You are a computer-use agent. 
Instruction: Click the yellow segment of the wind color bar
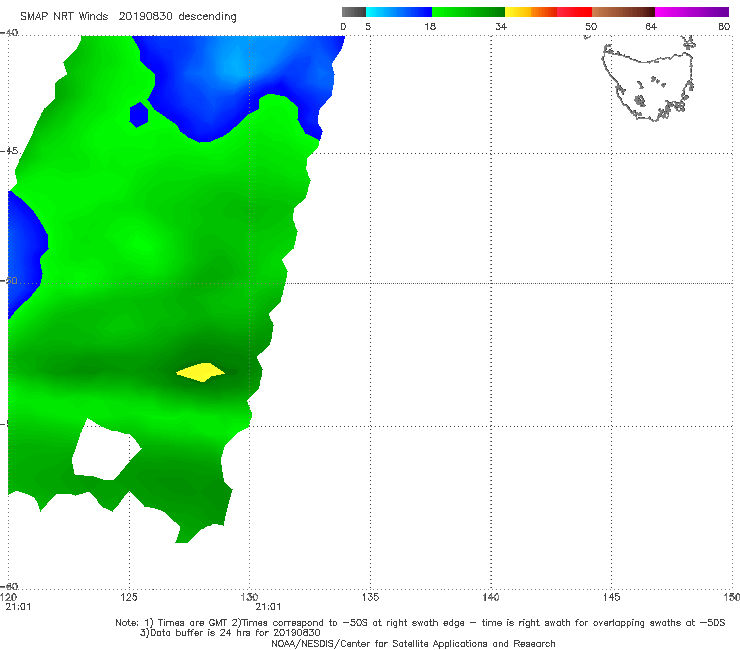click(x=518, y=12)
